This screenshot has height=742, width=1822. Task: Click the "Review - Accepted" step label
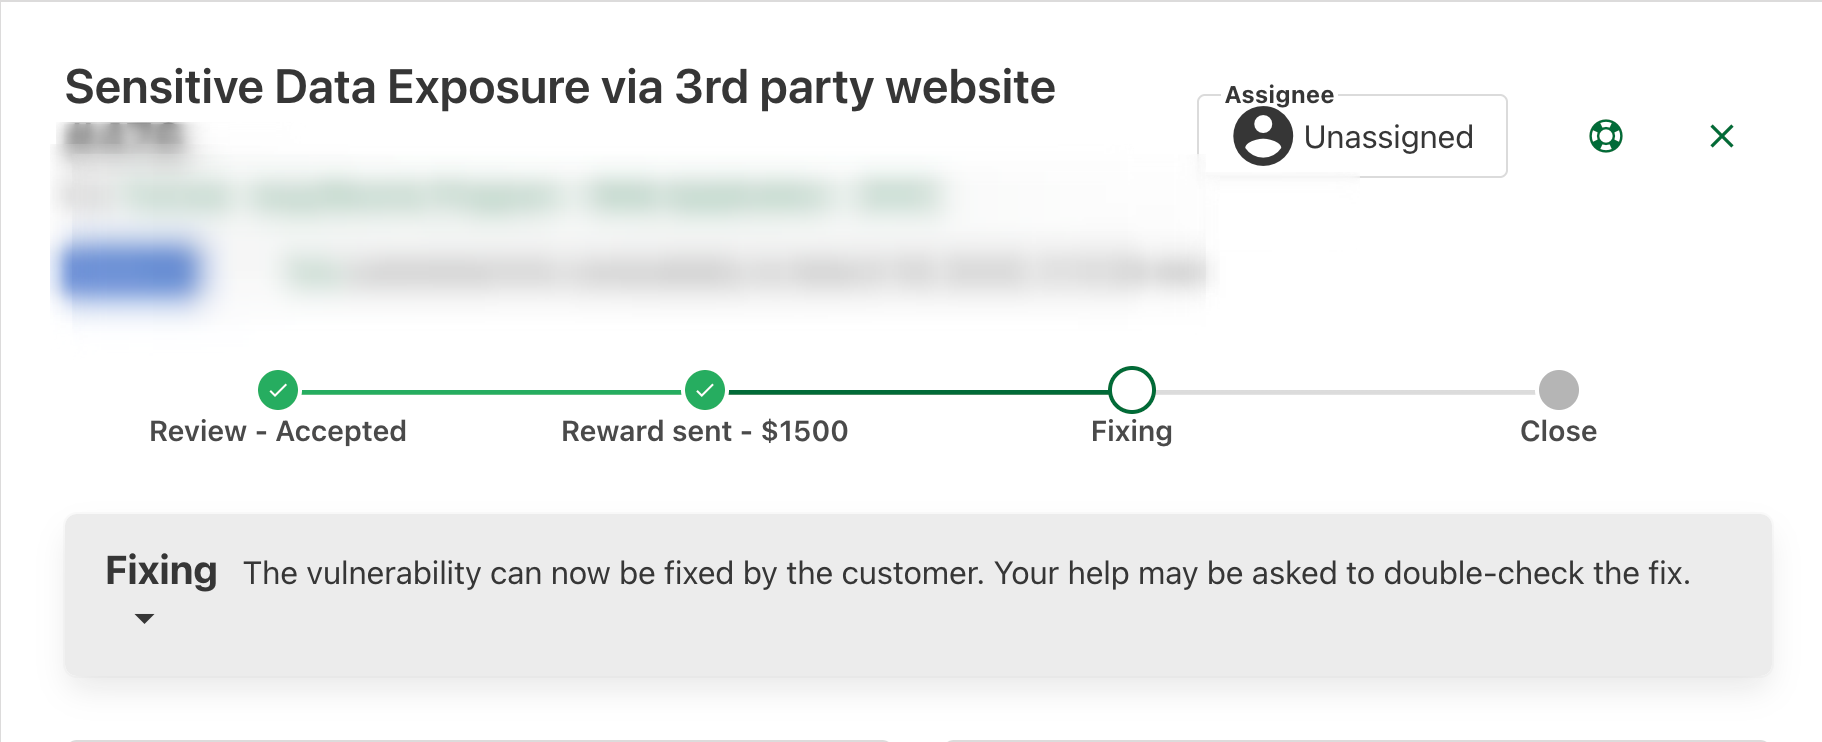click(x=278, y=431)
